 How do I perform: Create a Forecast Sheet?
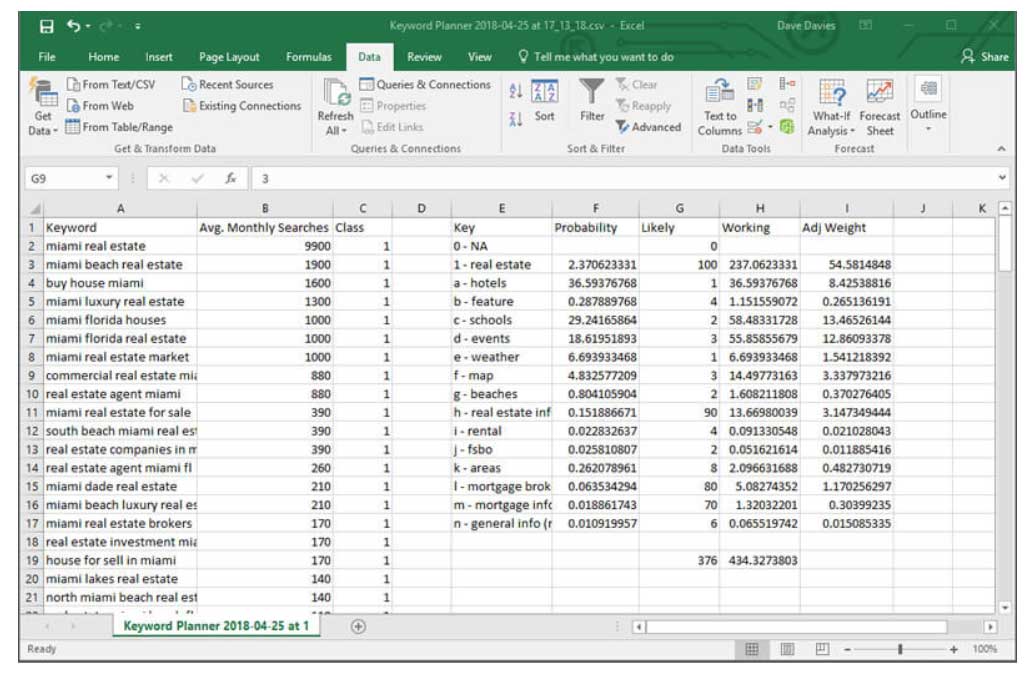(879, 107)
